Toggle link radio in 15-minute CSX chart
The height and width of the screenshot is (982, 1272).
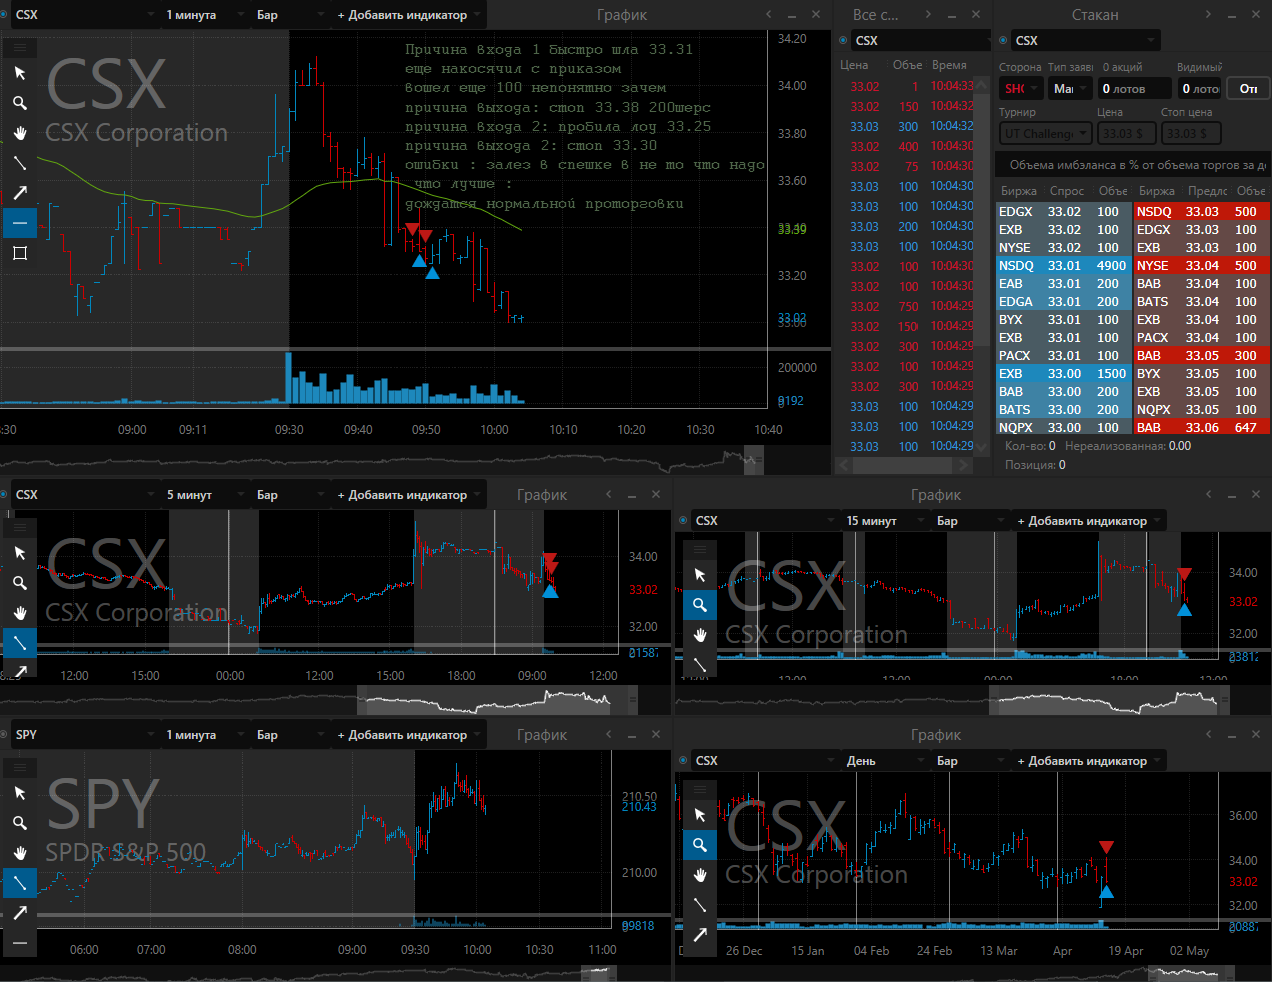[x=683, y=521]
